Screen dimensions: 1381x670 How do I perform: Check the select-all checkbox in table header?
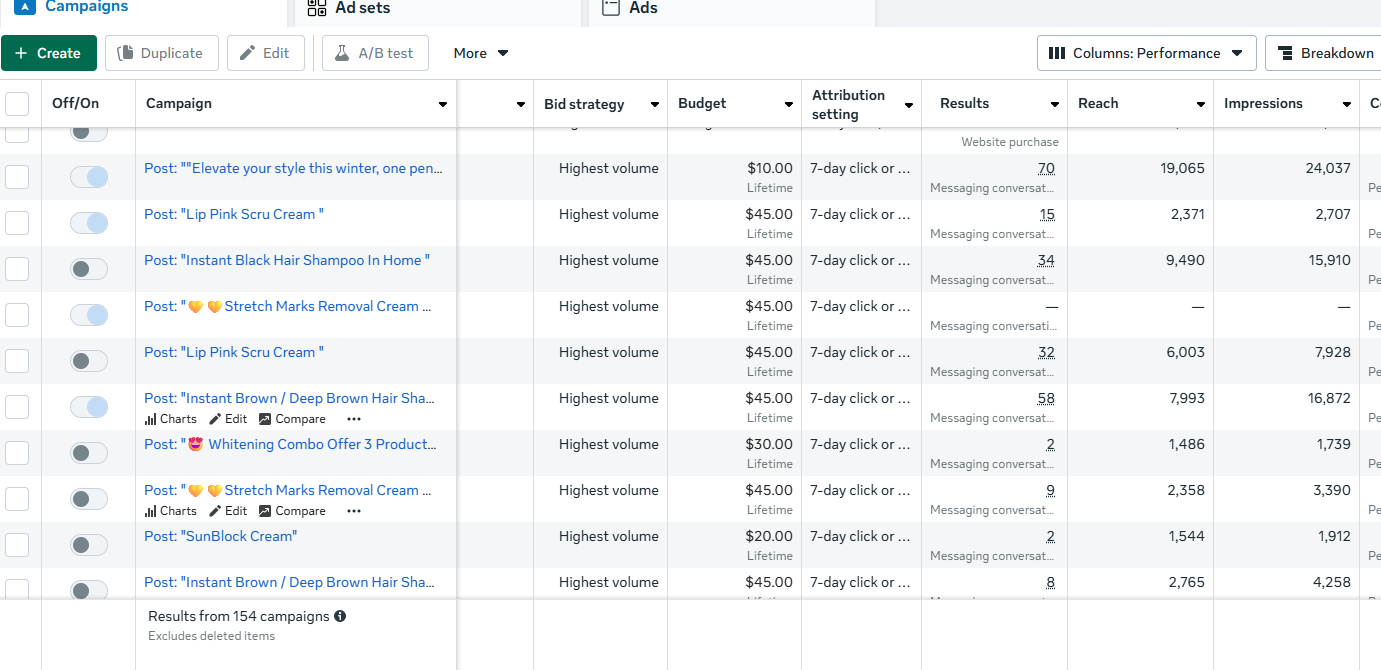[x=17, y=104]
